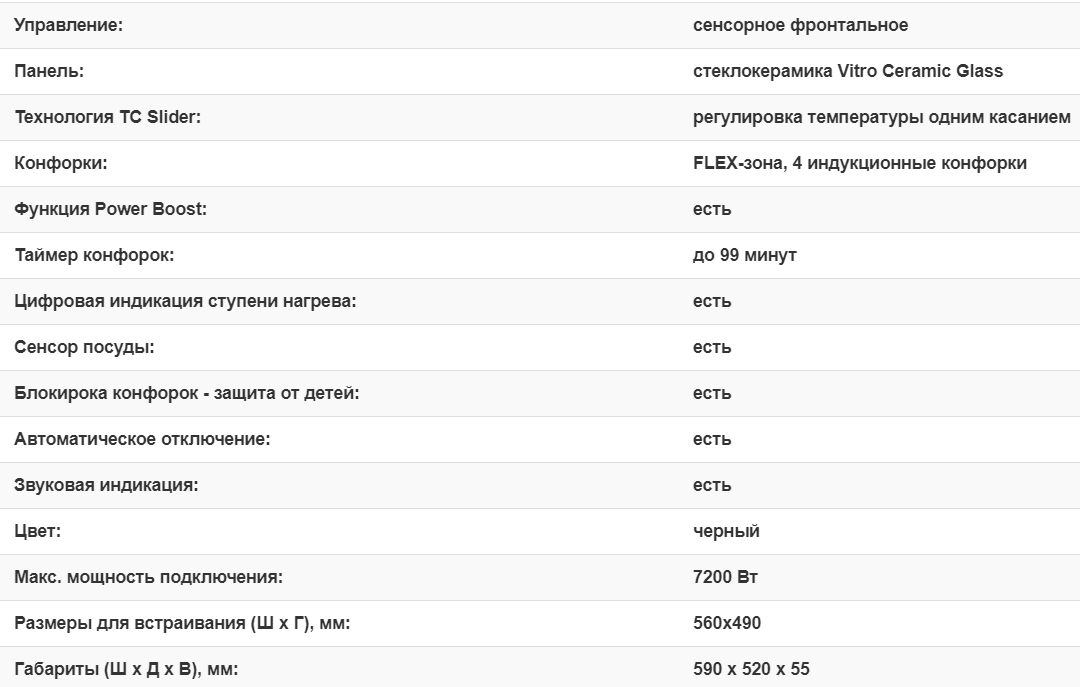
Task: Click the "Управление:" row label
Action: [x=69, y=25]
